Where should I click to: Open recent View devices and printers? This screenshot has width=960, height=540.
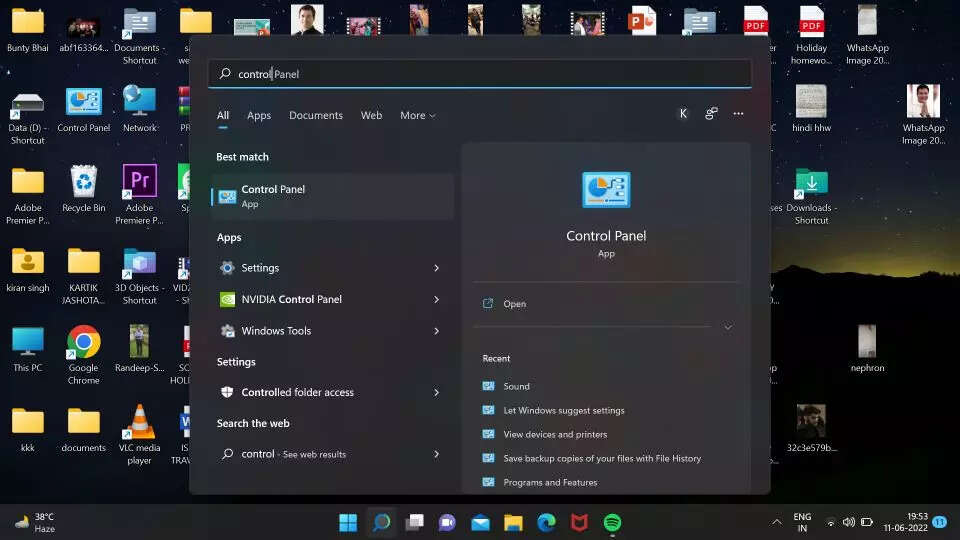point(545,434)
